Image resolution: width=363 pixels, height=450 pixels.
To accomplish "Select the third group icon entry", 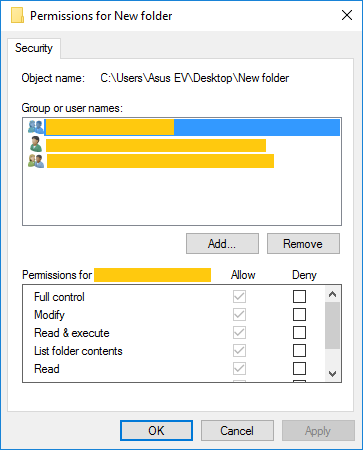I will pos(36,161).
